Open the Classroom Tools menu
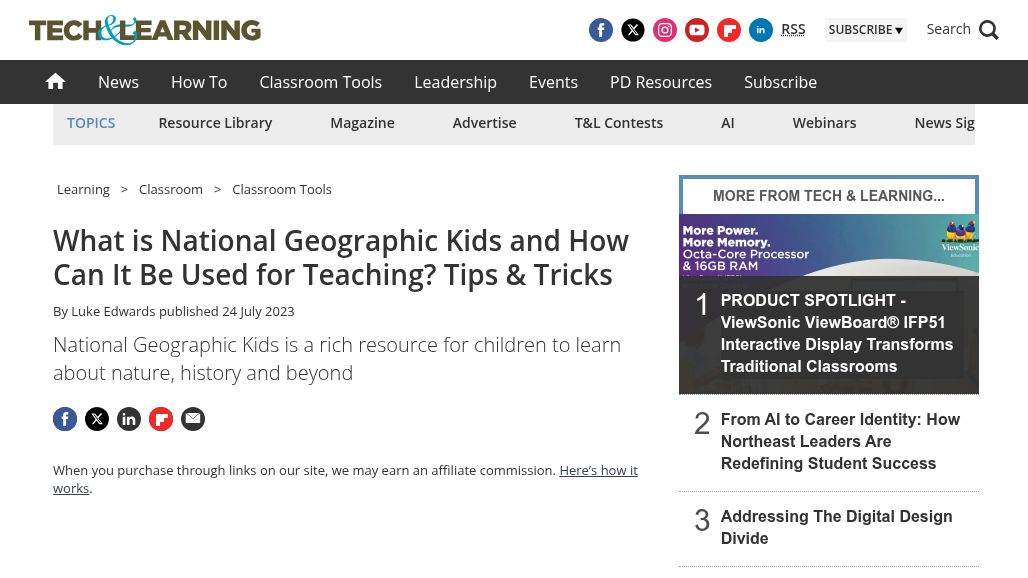Image resolution: width=1028 pixels, height=578 pixels. [x=320, y=82]
